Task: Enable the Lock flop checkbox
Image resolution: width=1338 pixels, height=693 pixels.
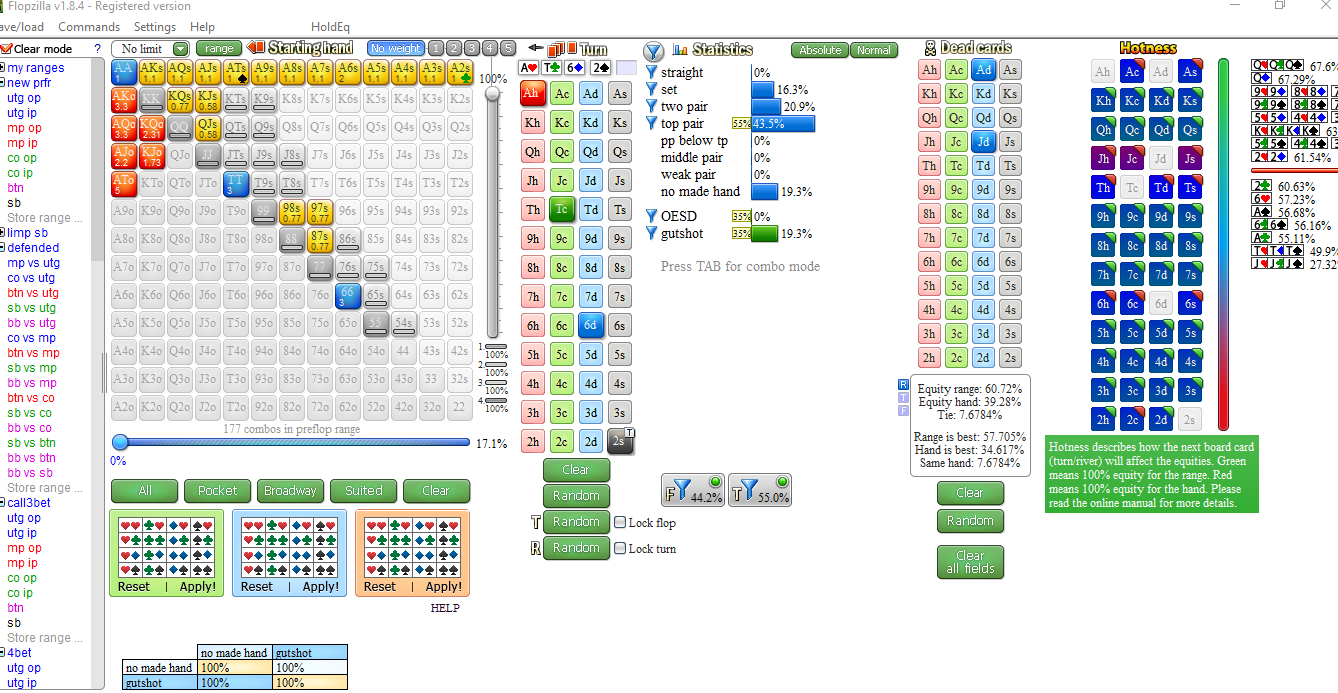Action: click(x=620, y=522)
